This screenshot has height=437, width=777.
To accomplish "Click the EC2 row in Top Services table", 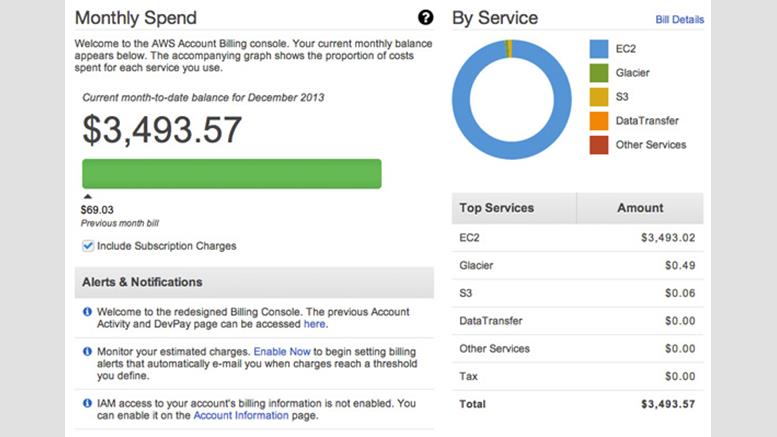I will click(x=577, y=237).
